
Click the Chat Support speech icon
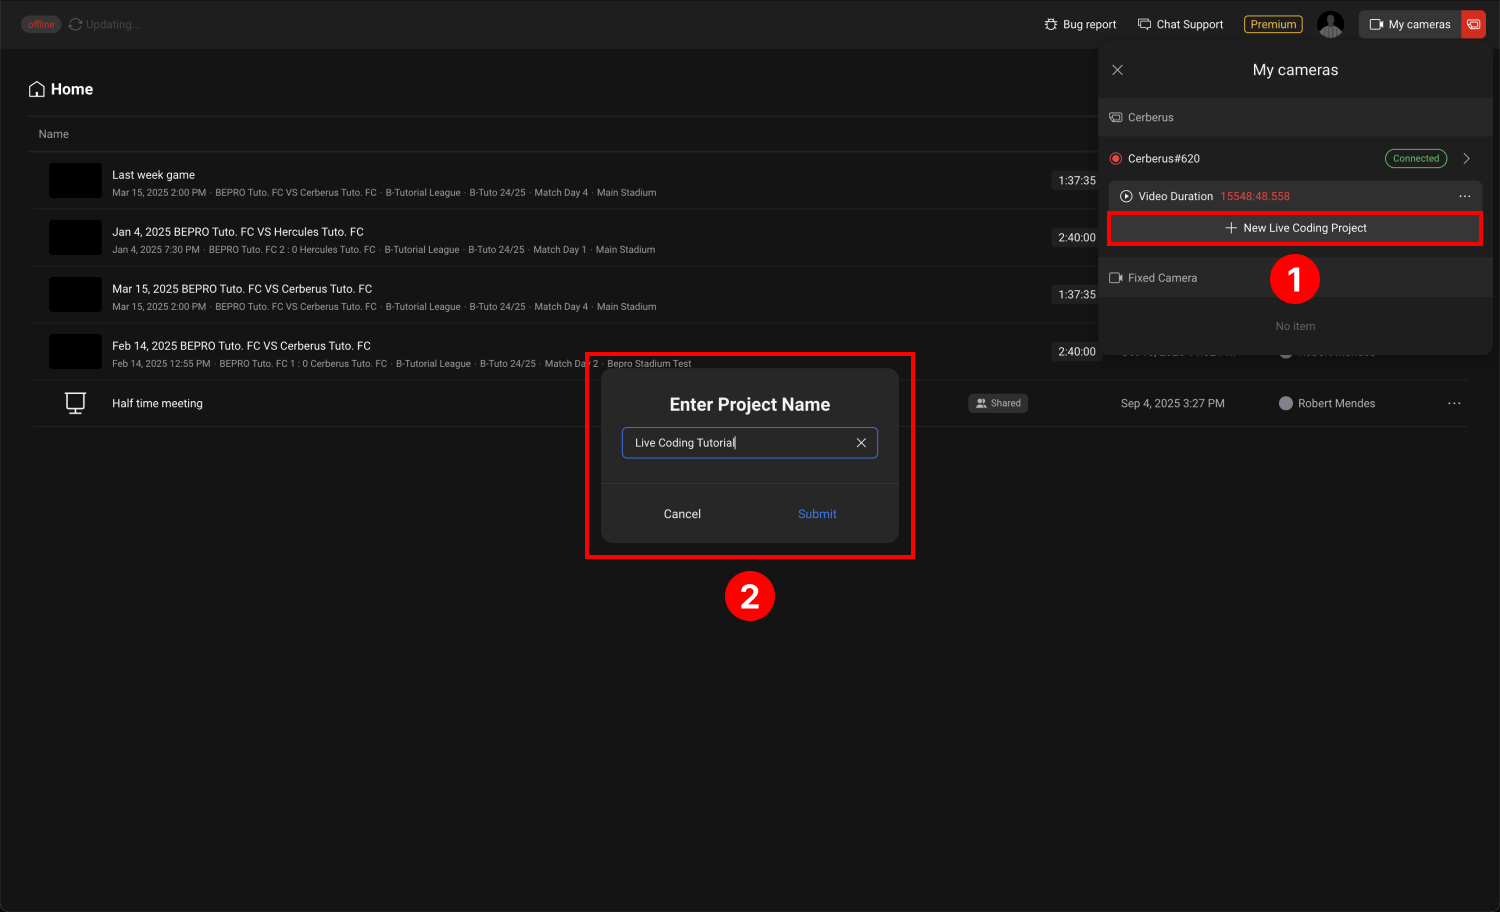(x=1144, y=24)
